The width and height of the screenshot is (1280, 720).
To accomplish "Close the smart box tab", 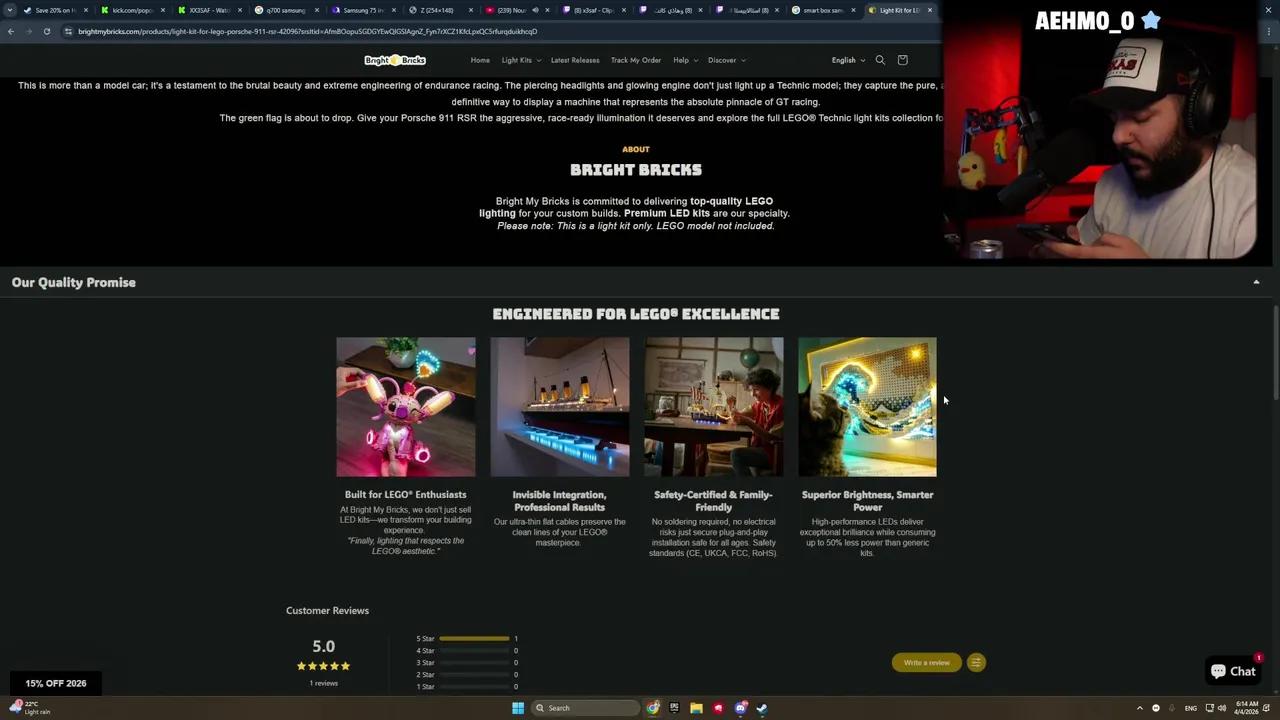I will [x=853, y=10].
